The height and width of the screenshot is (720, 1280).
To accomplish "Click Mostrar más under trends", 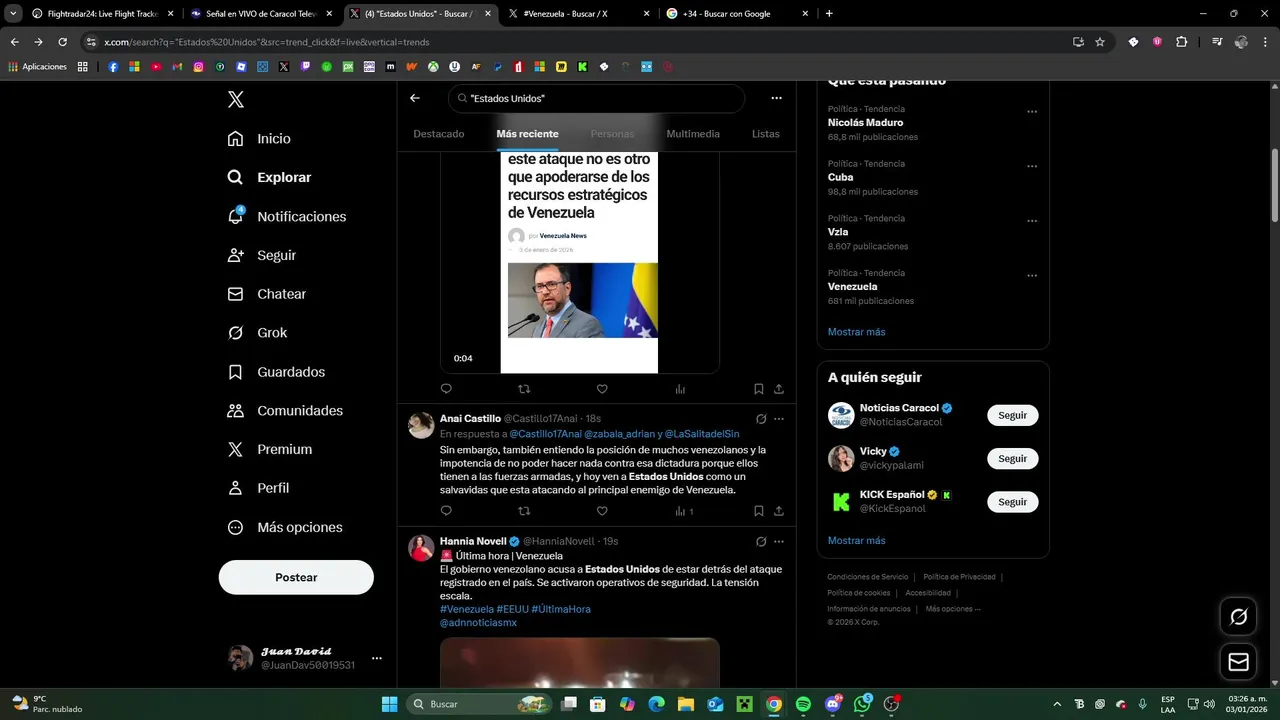I will 856,332.
